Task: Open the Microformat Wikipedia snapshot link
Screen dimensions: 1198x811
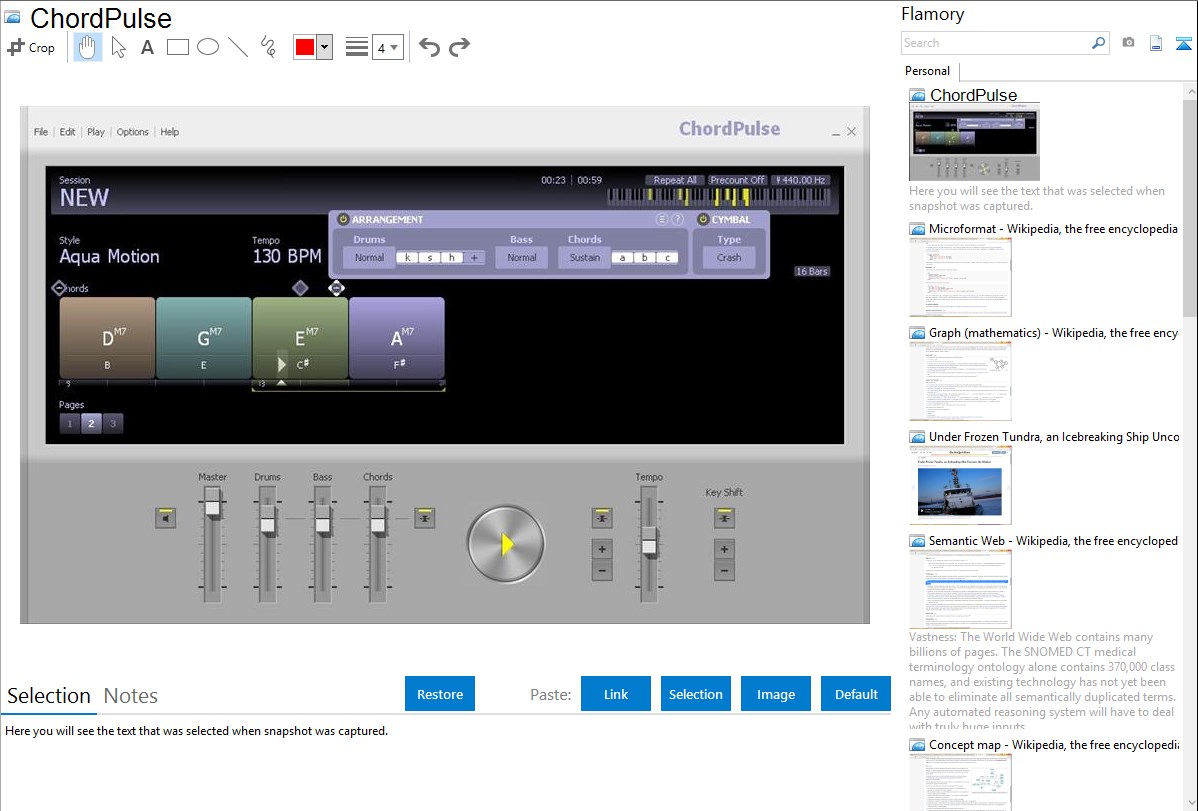Action: click(x=1053, y=229)
